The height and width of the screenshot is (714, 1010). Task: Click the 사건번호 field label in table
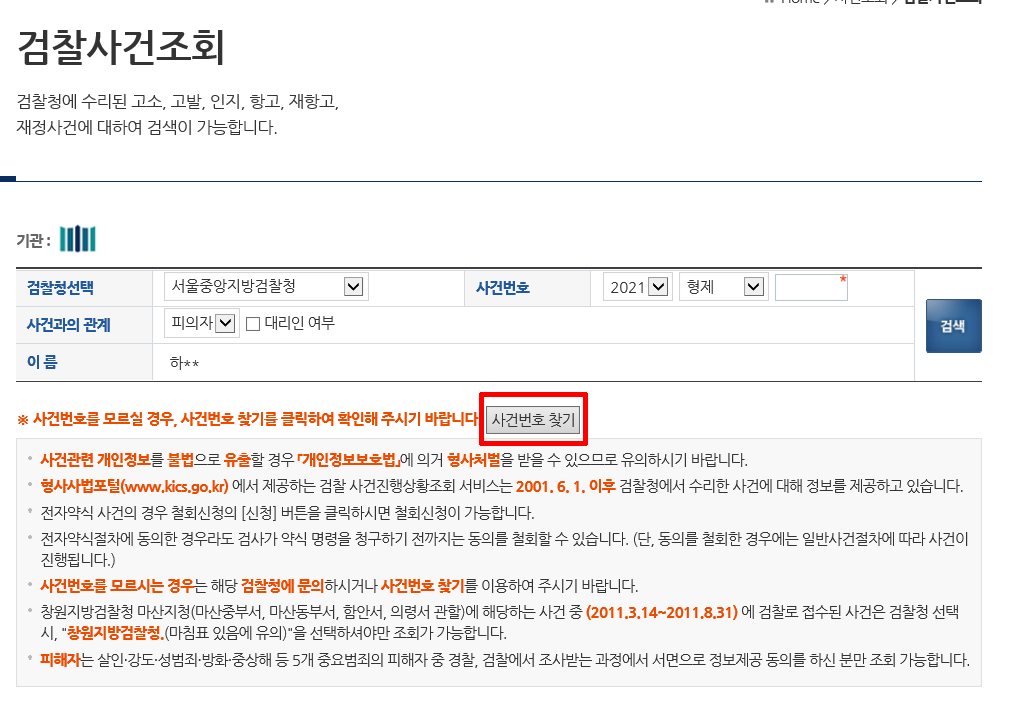point(502,288)
